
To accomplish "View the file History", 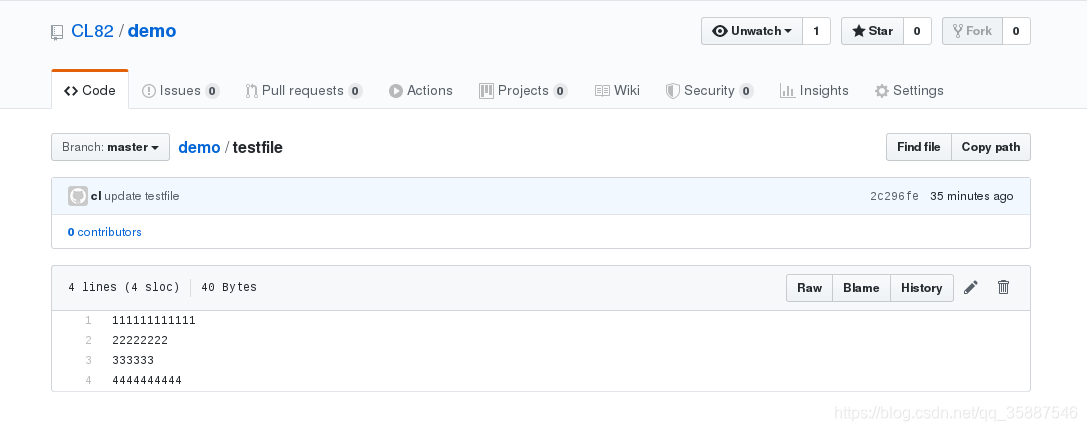I will [921, 288].
